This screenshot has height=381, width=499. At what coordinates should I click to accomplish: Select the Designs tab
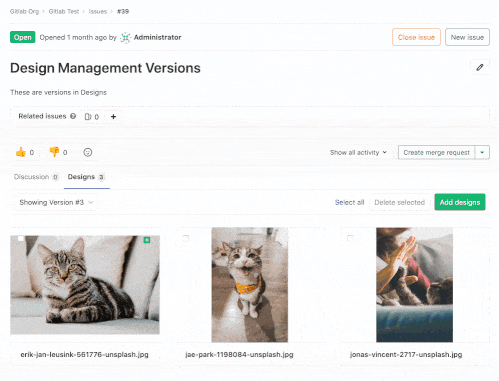pyautogui.click(x=86, y=177)
